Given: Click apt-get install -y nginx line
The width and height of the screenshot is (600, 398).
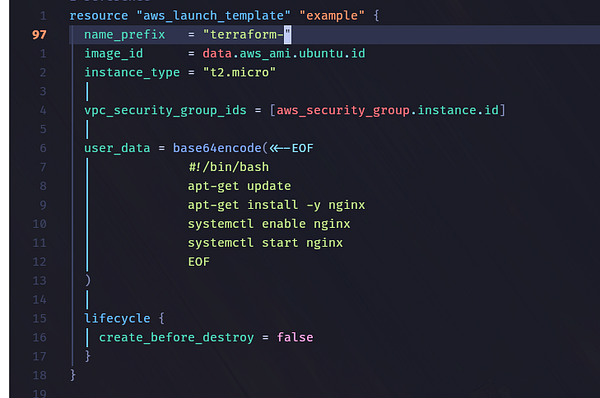Looking at the screenshot, I should pyautogui.click(x=276, y=205).
